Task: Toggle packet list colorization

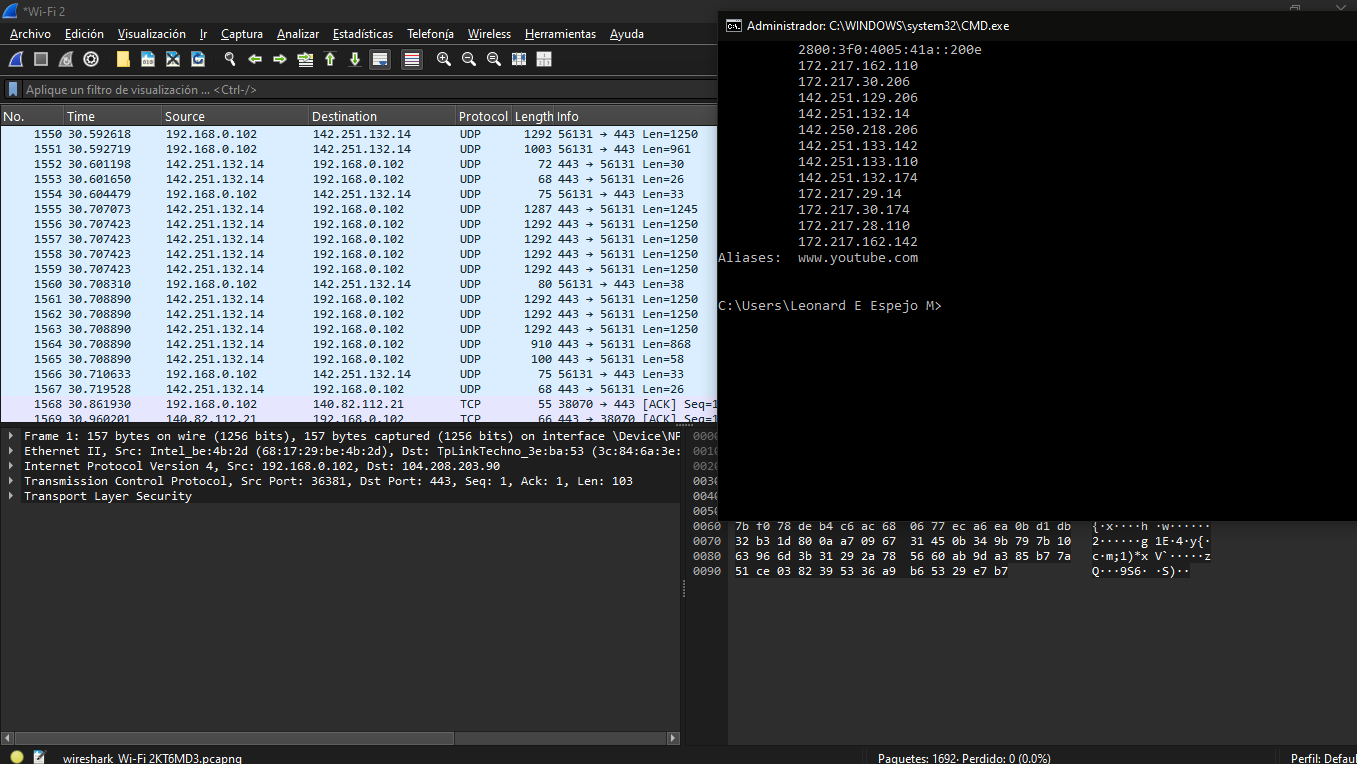Action: (412, 59)
